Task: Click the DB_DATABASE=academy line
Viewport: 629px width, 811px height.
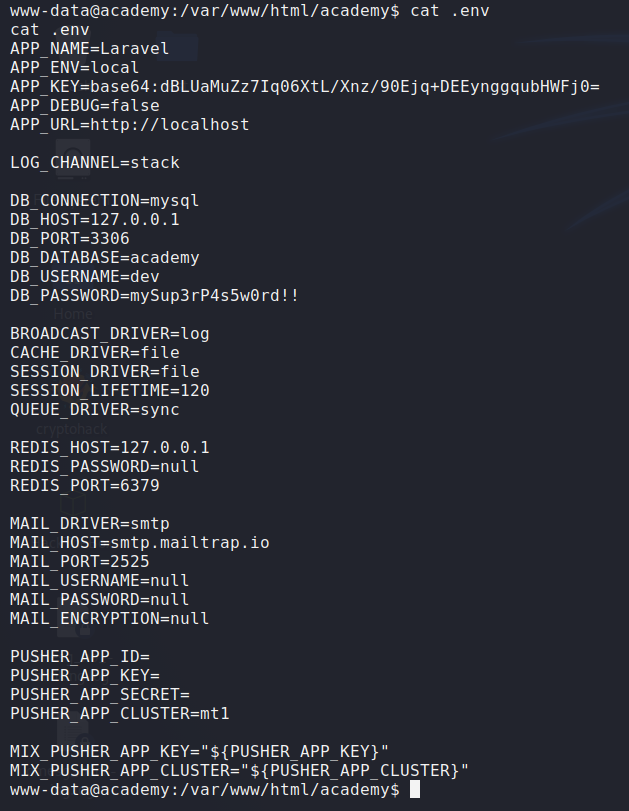Action: (x=104, y=257)
